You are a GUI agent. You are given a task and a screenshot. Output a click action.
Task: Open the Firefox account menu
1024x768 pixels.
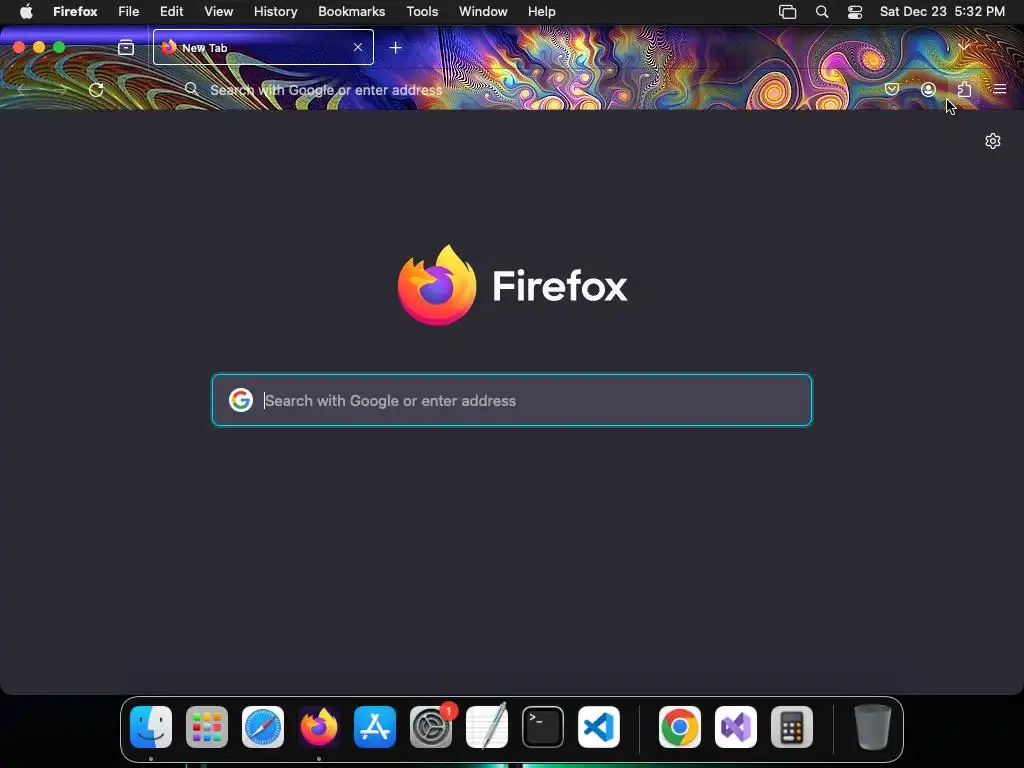[928, 89]
